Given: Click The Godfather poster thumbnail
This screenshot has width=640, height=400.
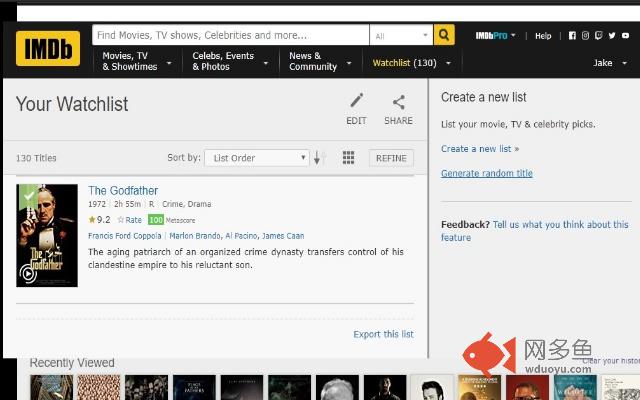Looking at the screenshot, I should pyautogui.click(x=47, y=236).
